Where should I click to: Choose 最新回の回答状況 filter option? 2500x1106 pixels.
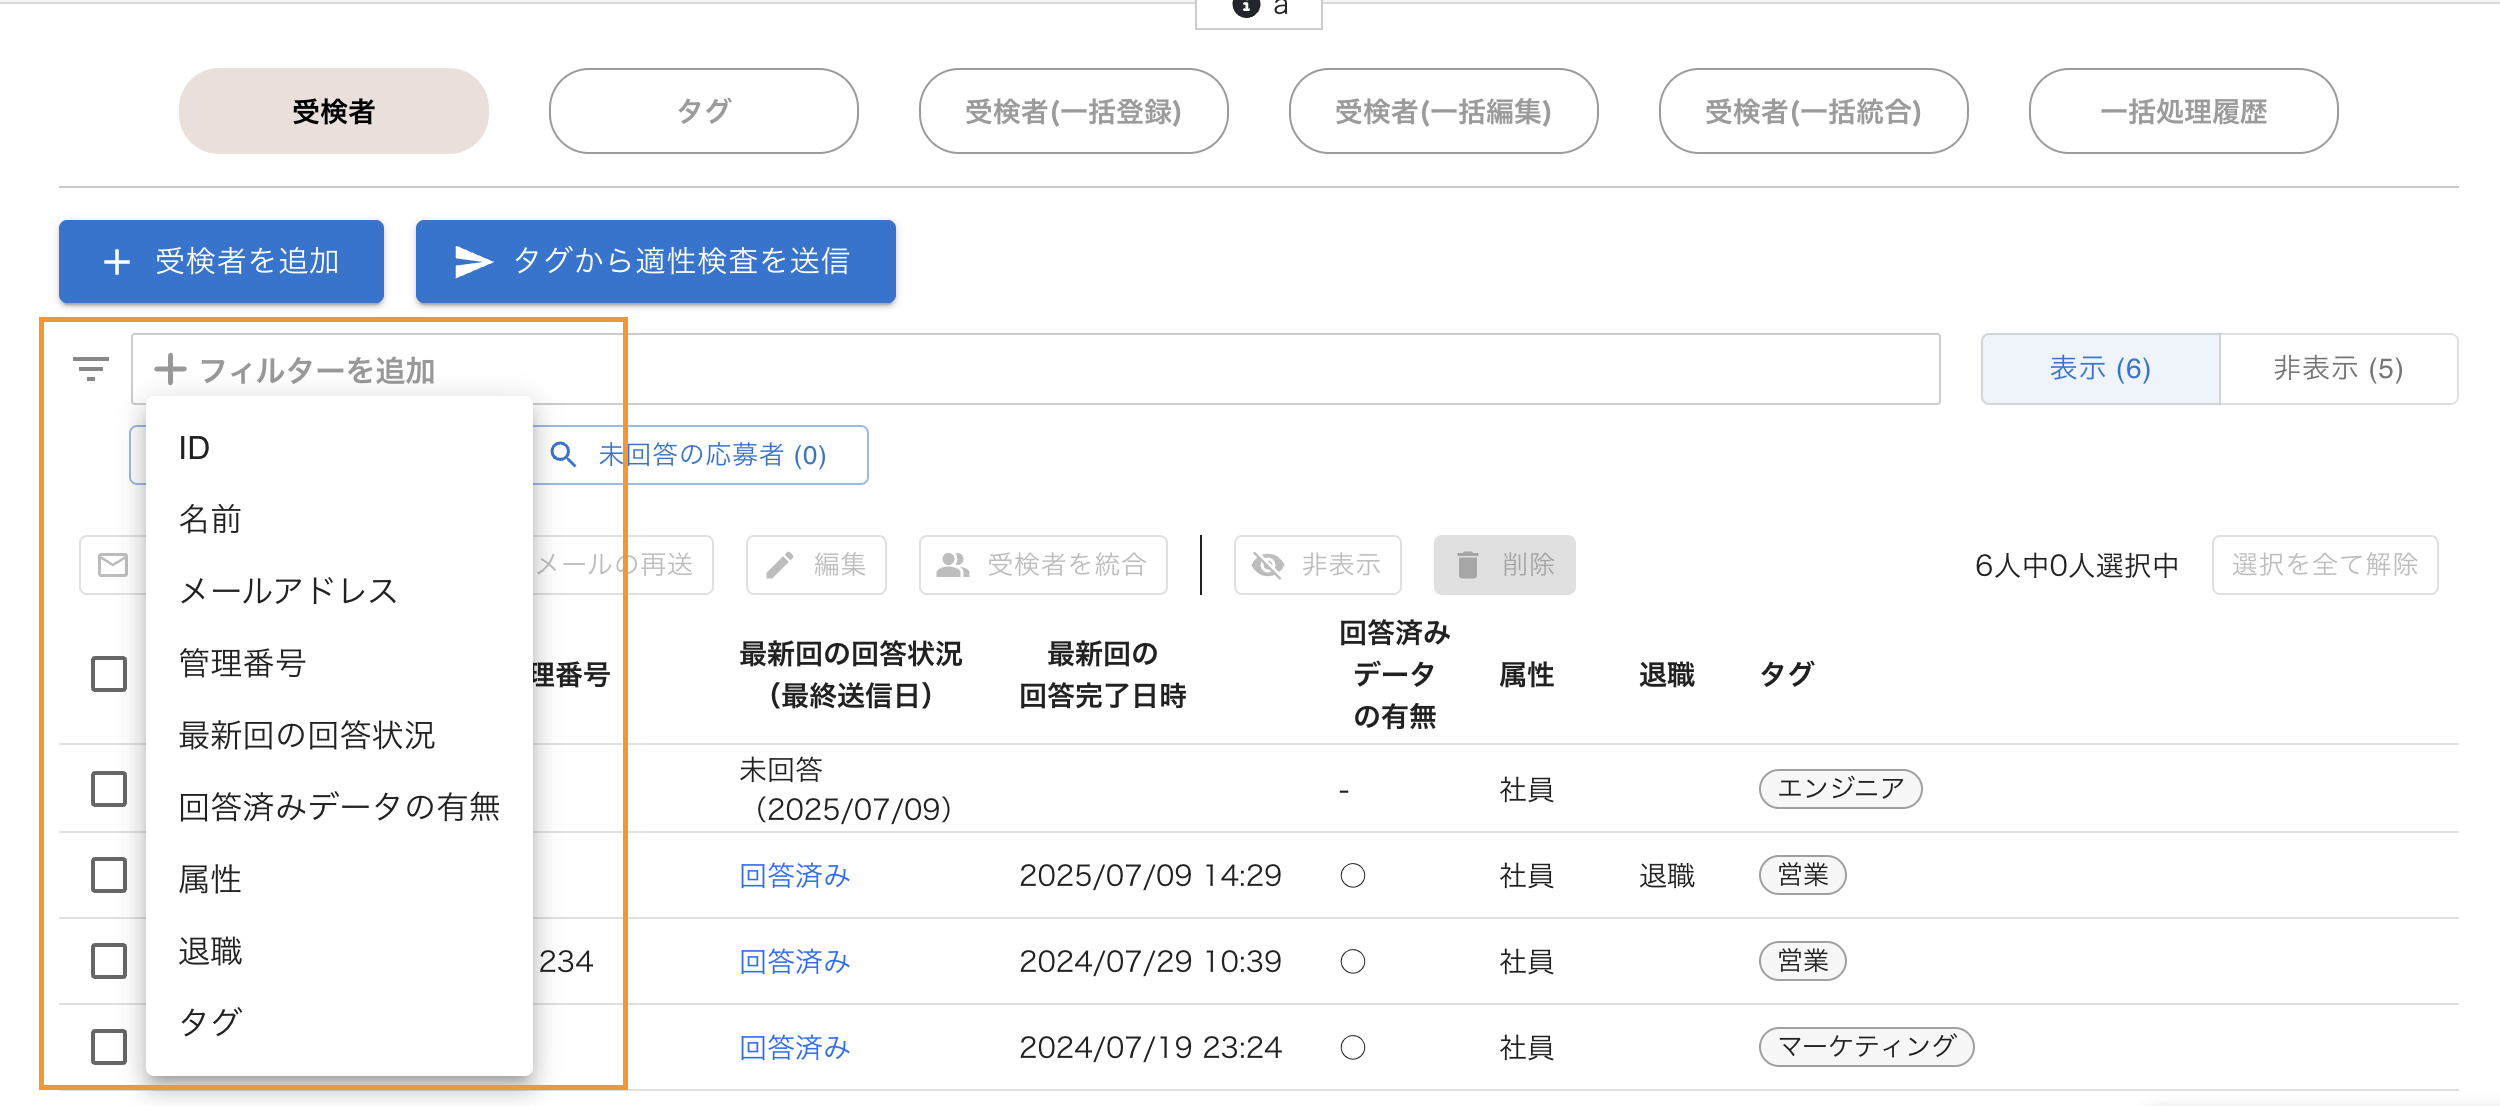pos(306,735)
